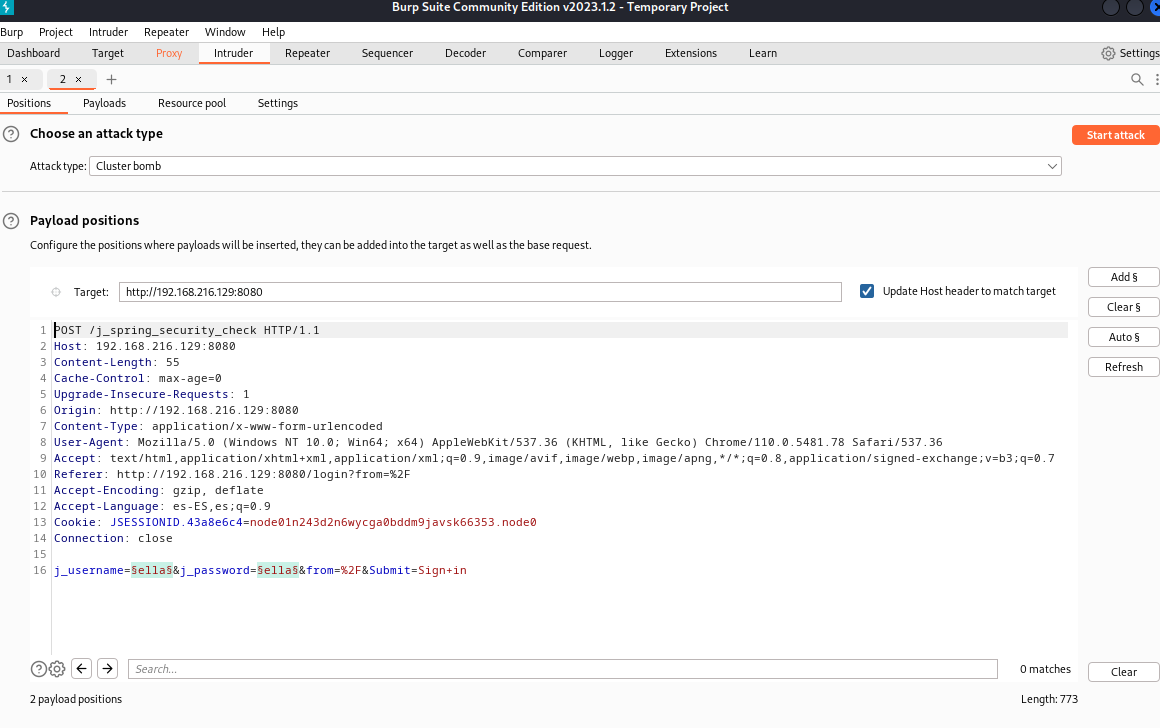Image resolution: width=1160 pixels, height=728 pixels.
Task: Toggle Update Host header to match target
Action: pos(867,291)
